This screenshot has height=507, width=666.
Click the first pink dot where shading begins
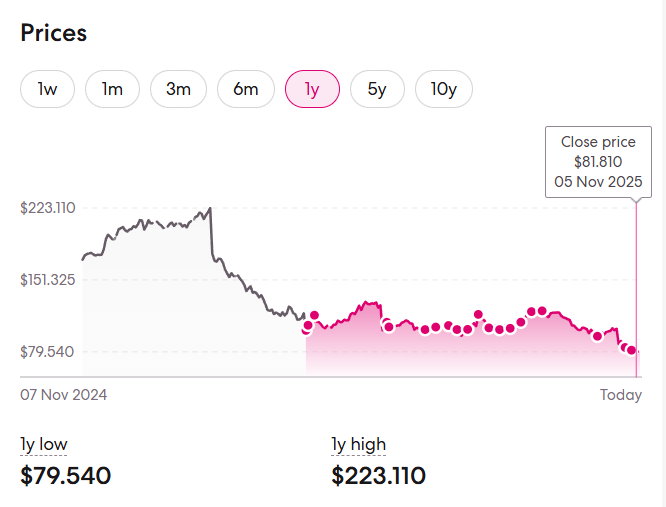click(x=307, y=327)
